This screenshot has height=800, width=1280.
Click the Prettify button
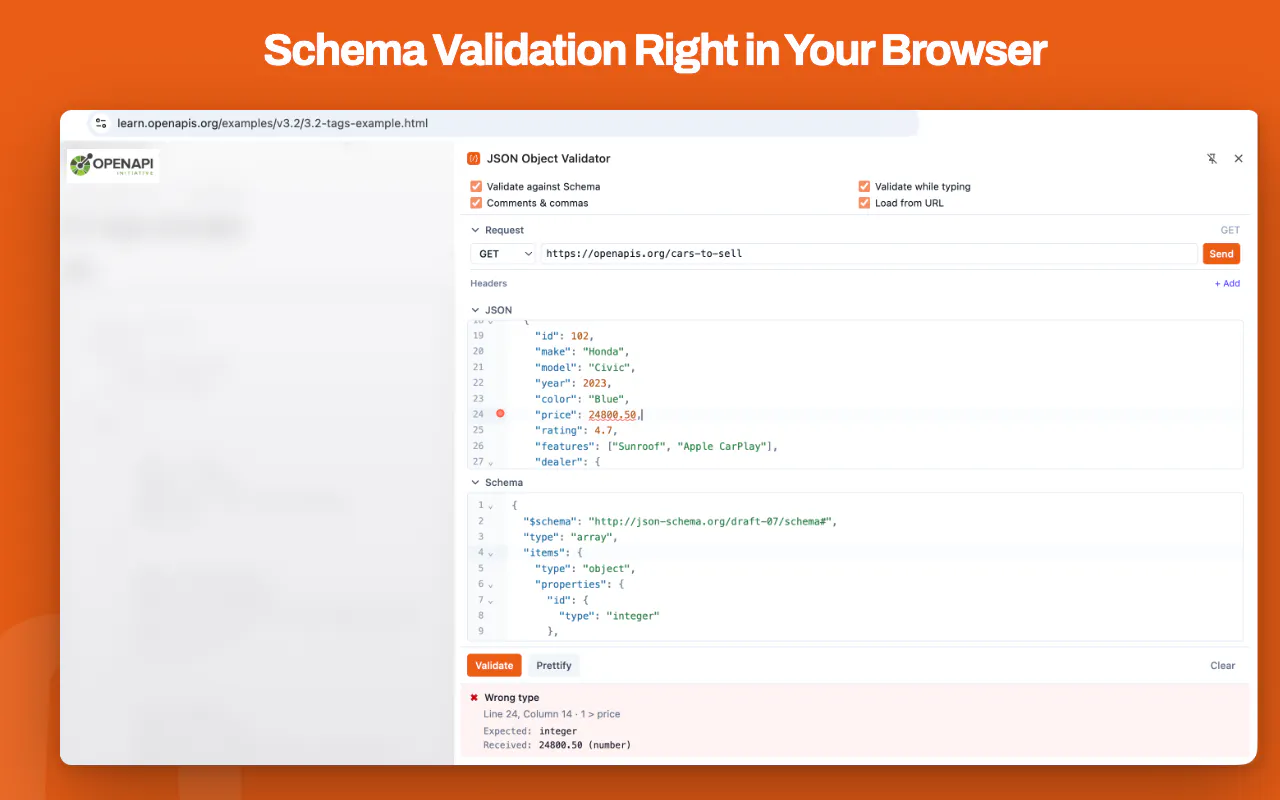coord(554,665)
